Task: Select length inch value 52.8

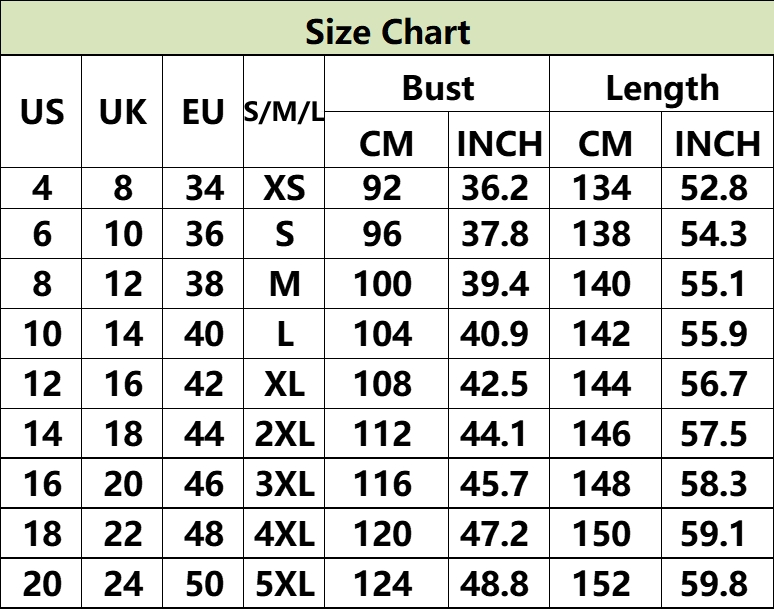Action: 717,188
